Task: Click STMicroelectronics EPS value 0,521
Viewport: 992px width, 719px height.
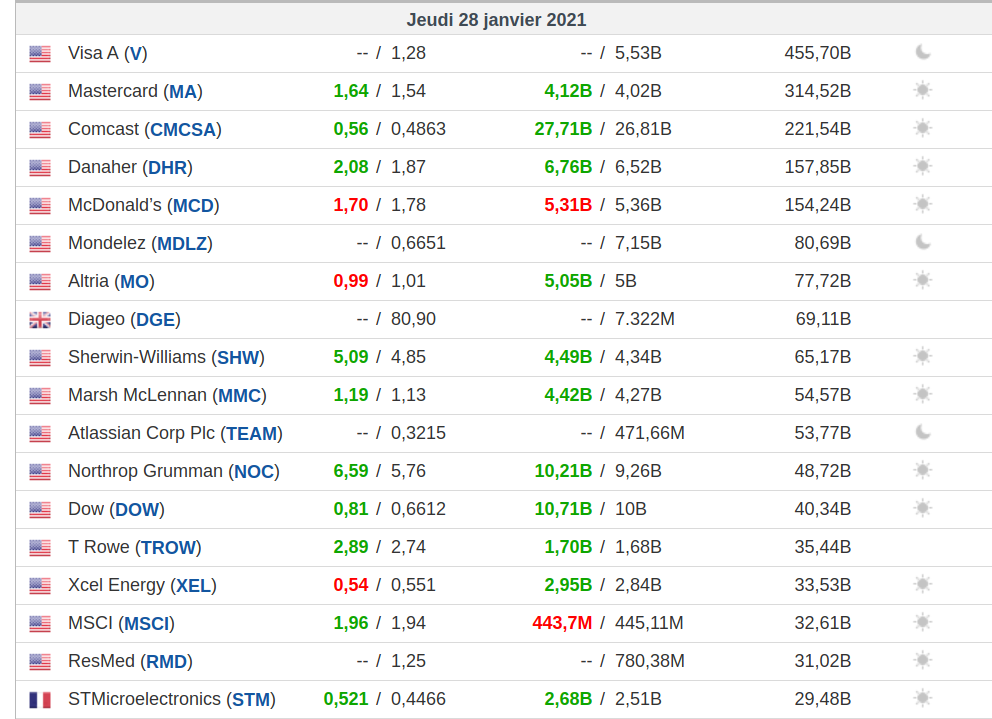Action: [x=345, y=699]
